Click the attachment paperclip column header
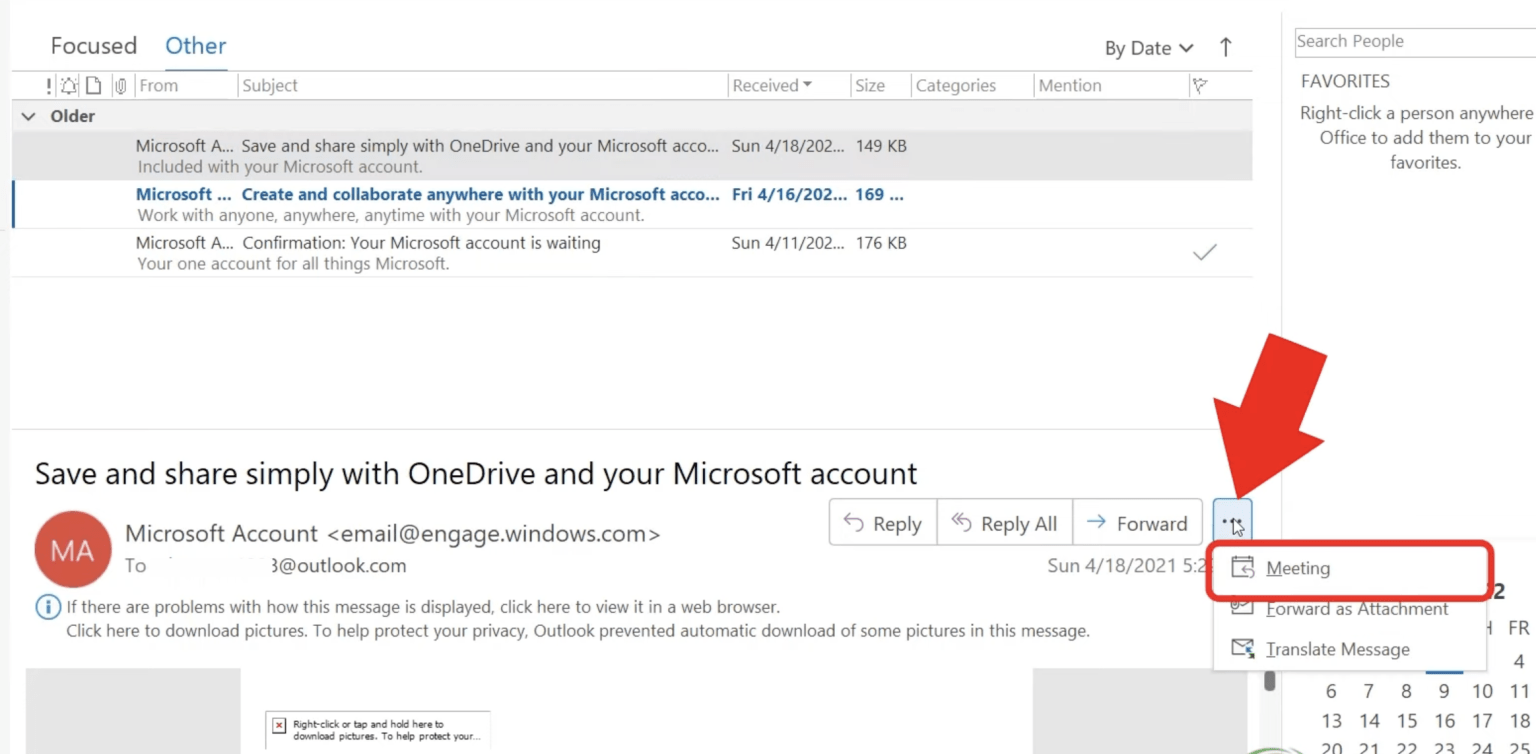The width and height of the screenshot is (1536, 754). coord(120,85)
